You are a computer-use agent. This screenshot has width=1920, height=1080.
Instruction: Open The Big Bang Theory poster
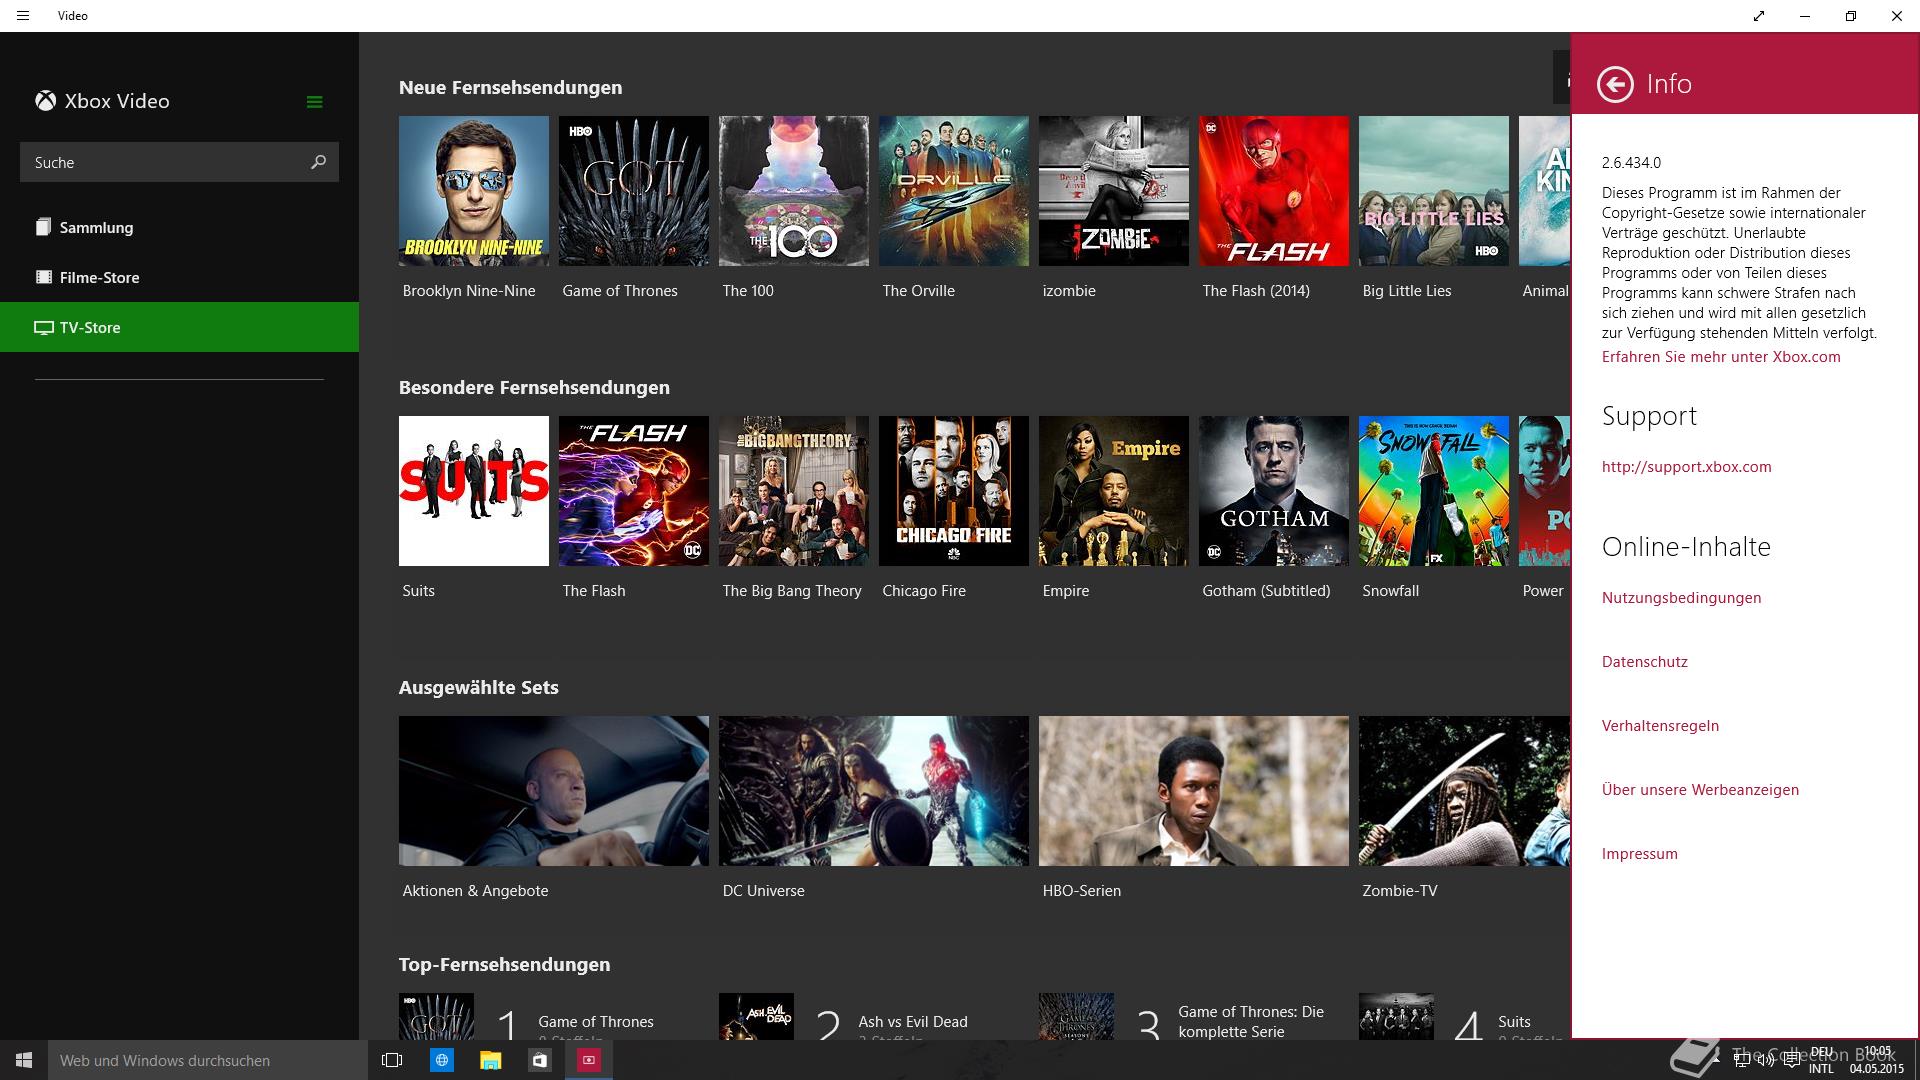[x=794, y=491]
